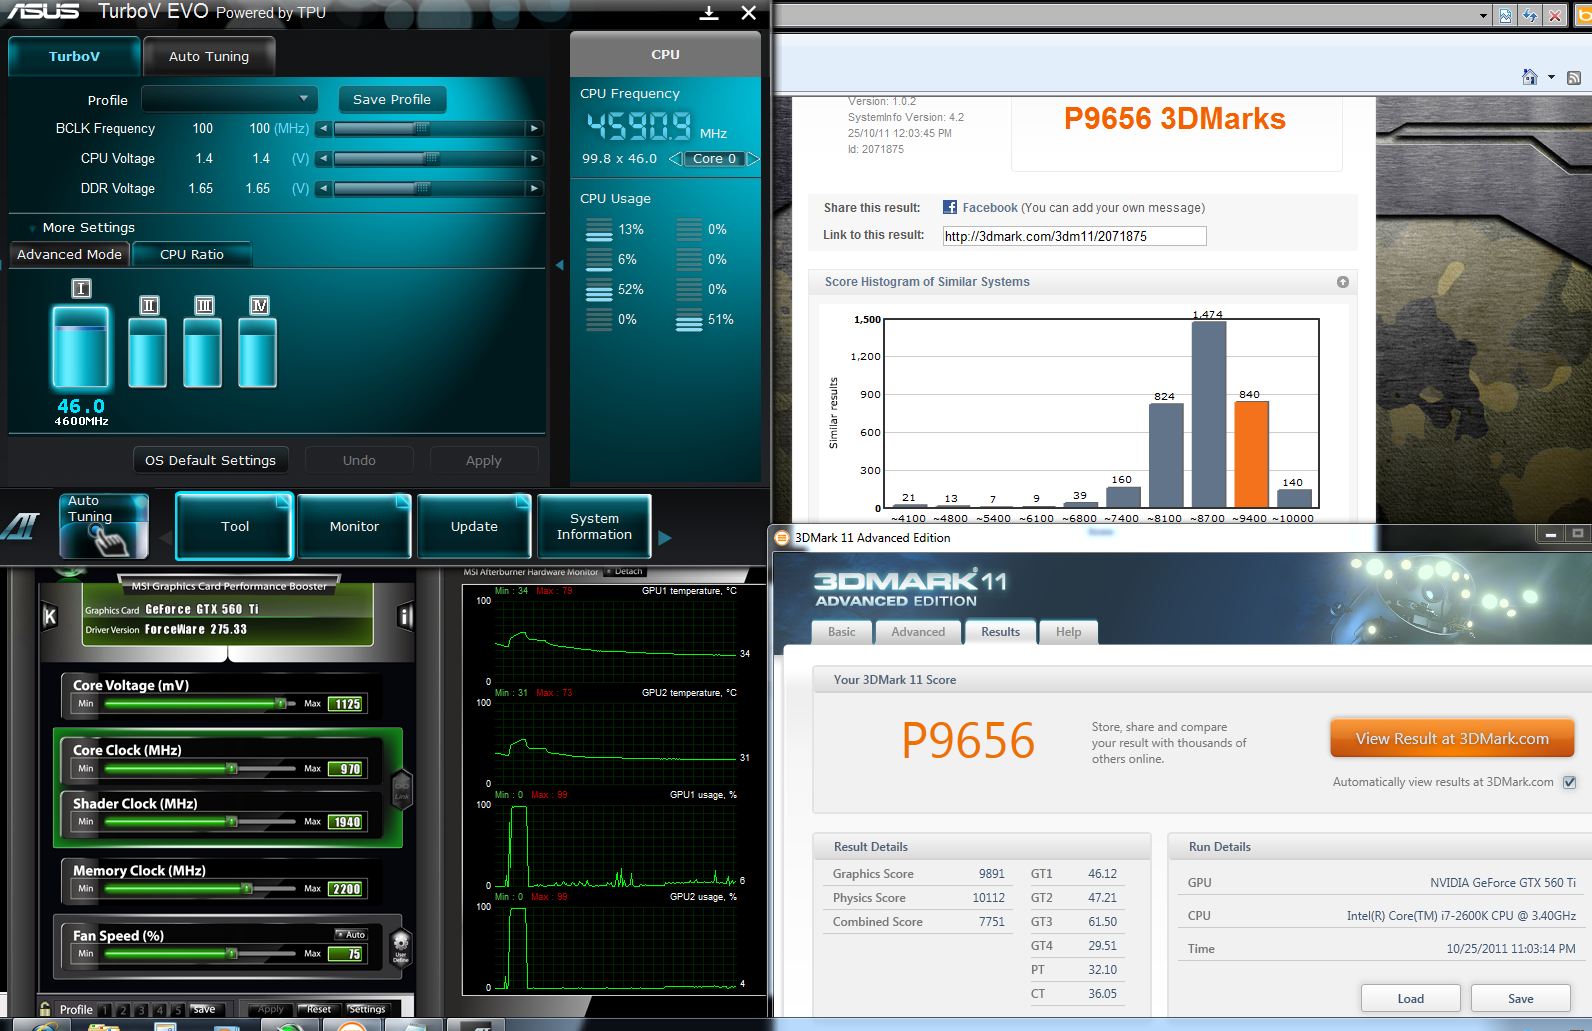The width and height of the screenshot is (1592, 1031).
Task: Open browser compatibility view icon
Action: (1505, 15)
